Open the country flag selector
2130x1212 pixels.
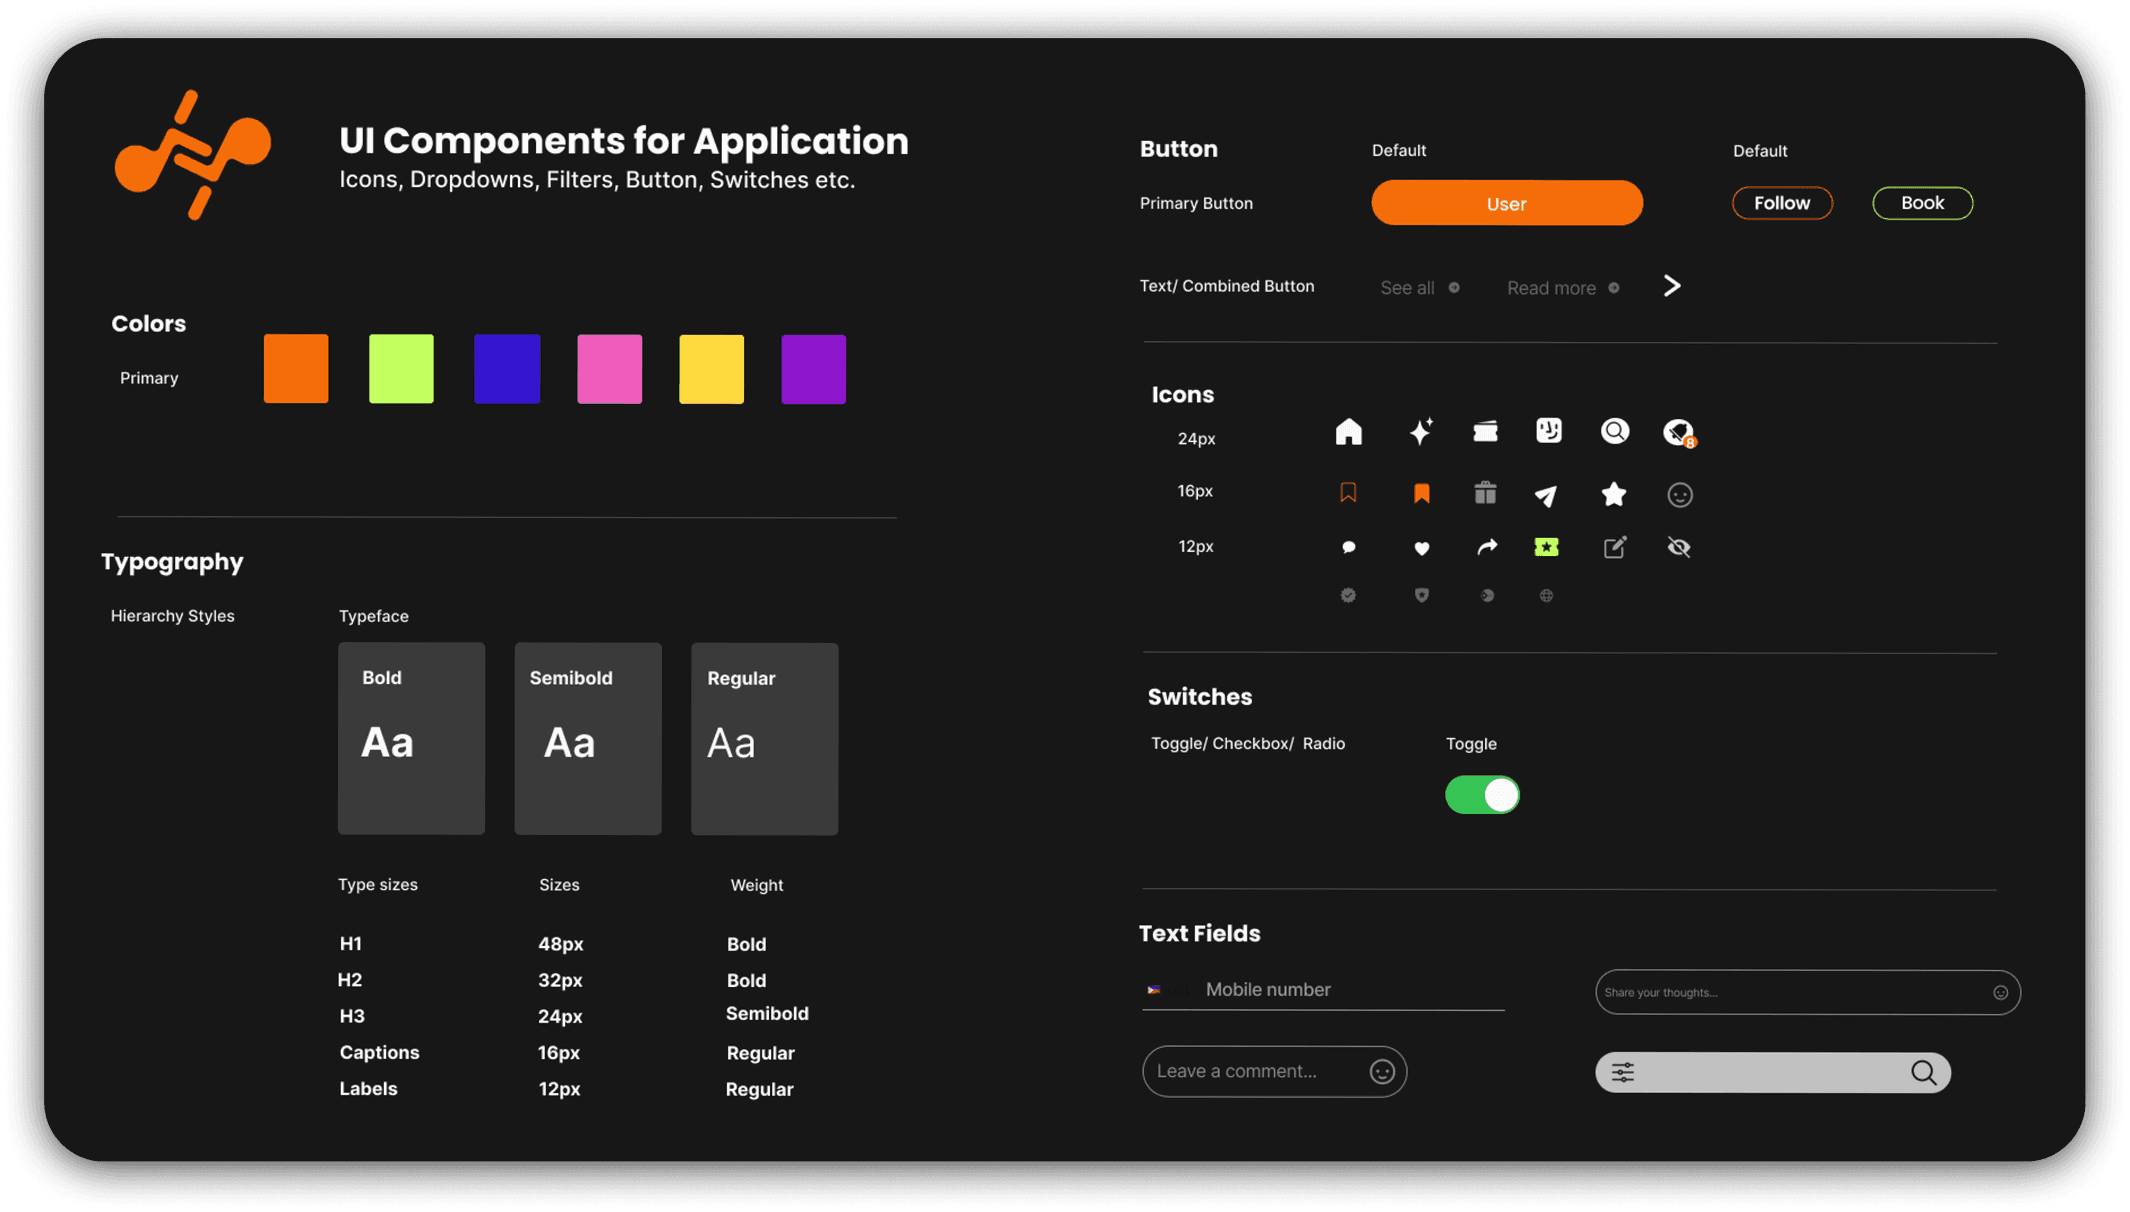click(1154, 990)
